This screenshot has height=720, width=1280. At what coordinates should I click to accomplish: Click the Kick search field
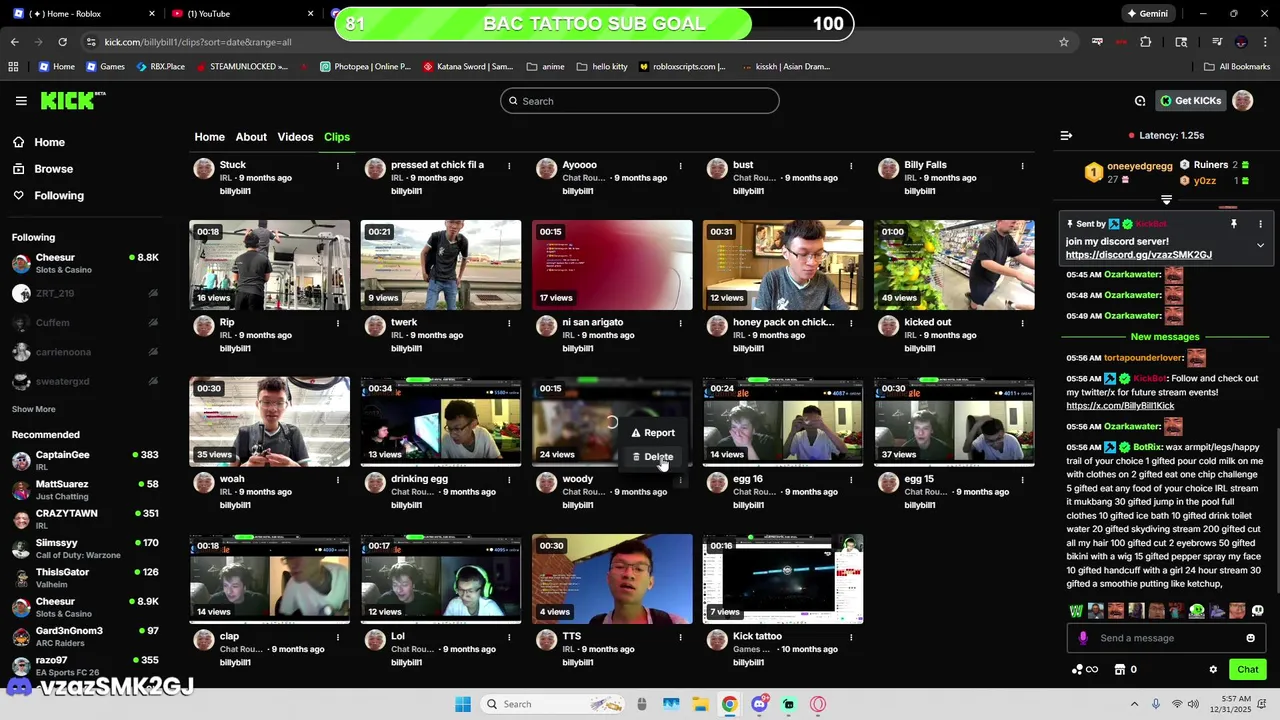pos(640,101)
